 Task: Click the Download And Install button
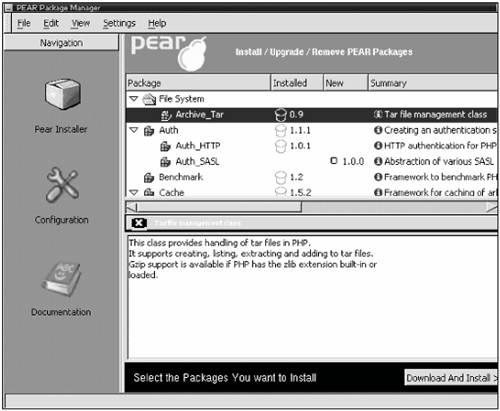pyautogui.click(x=451, y=378)
